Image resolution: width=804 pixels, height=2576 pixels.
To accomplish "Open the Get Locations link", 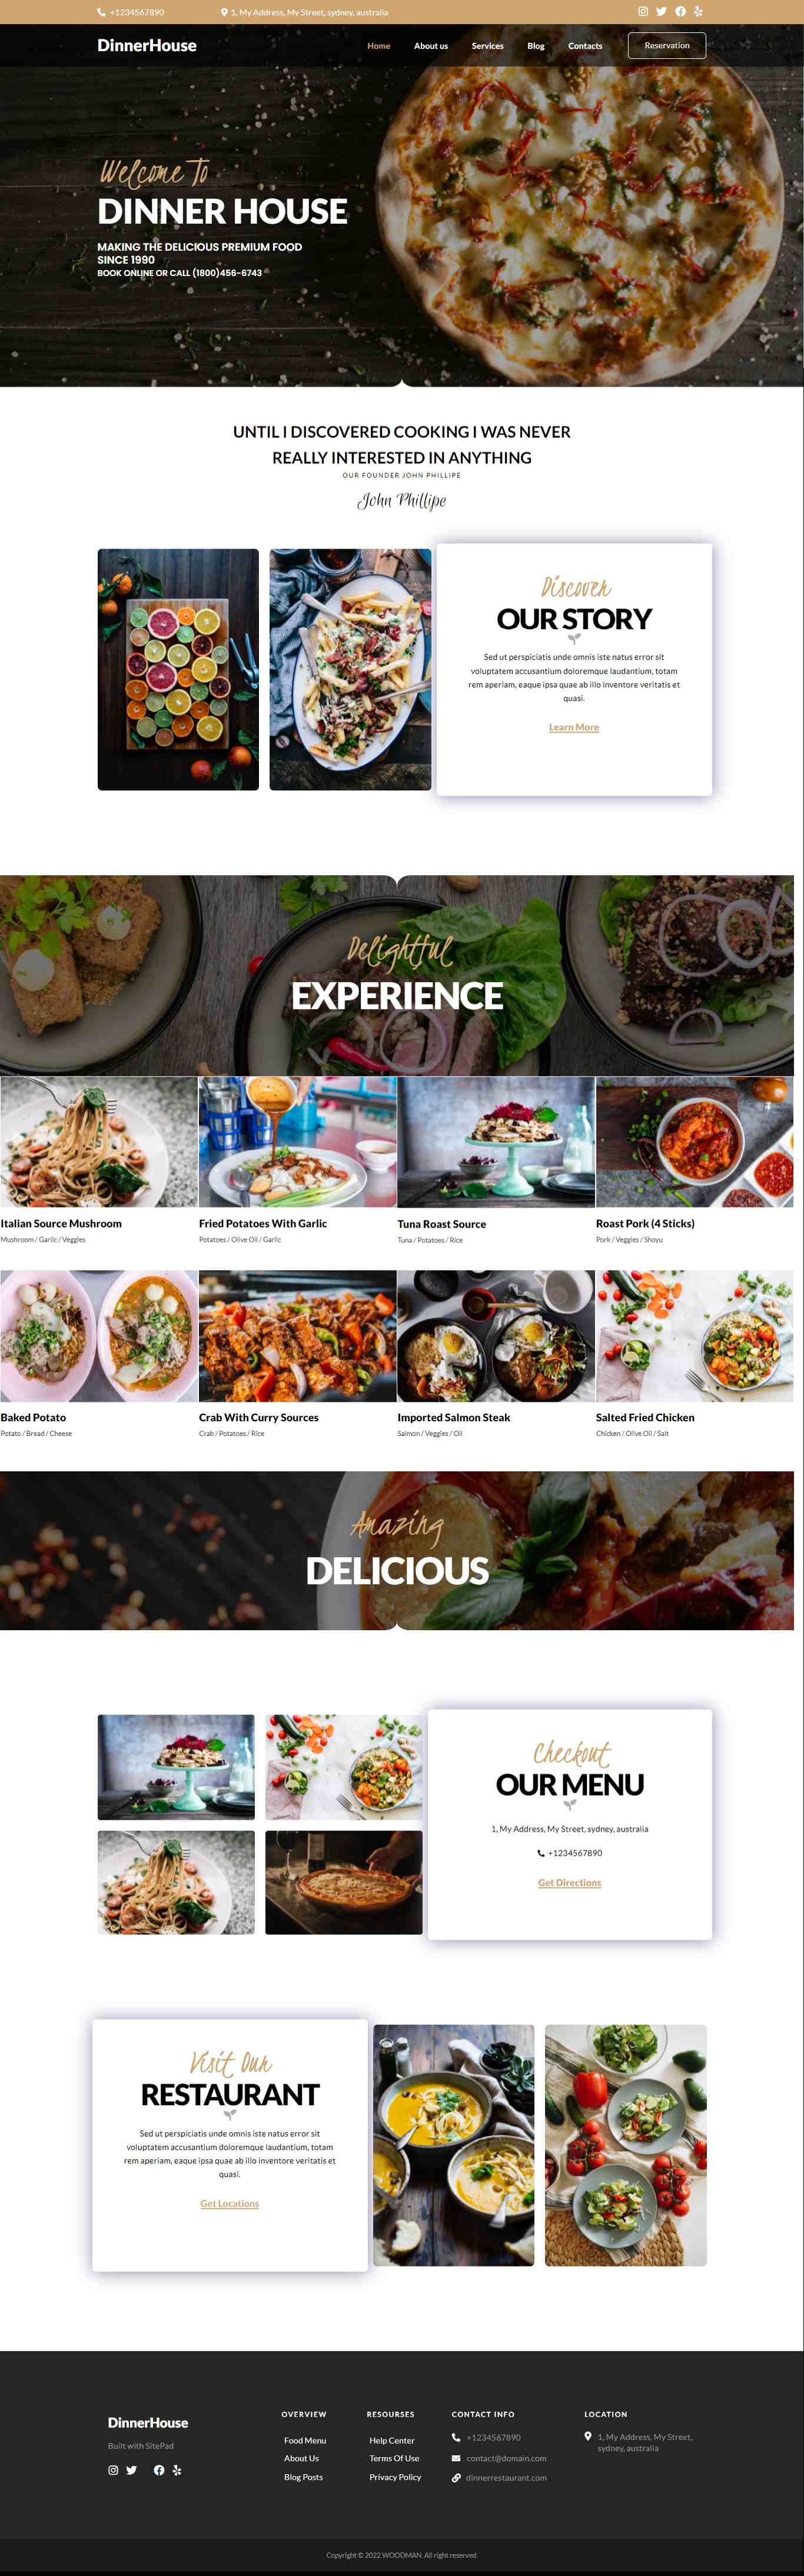I will point(230,2203).
